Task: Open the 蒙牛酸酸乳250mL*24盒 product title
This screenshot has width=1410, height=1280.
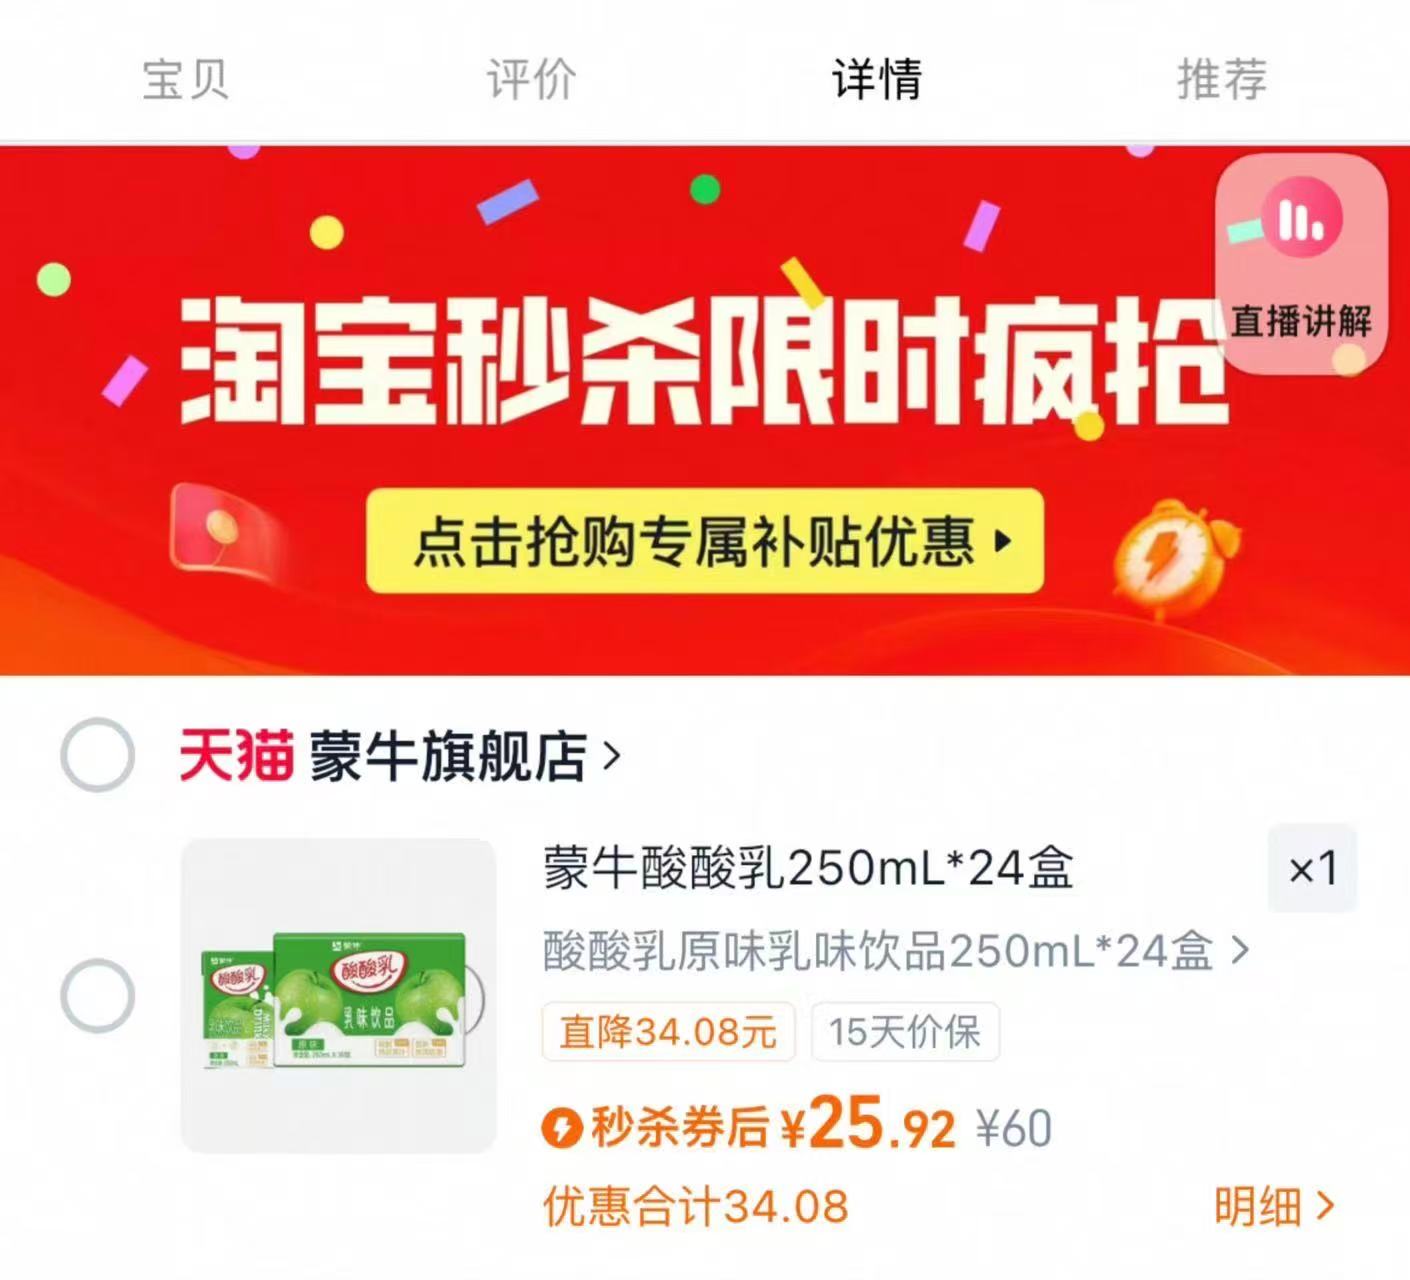Action: 808,868
